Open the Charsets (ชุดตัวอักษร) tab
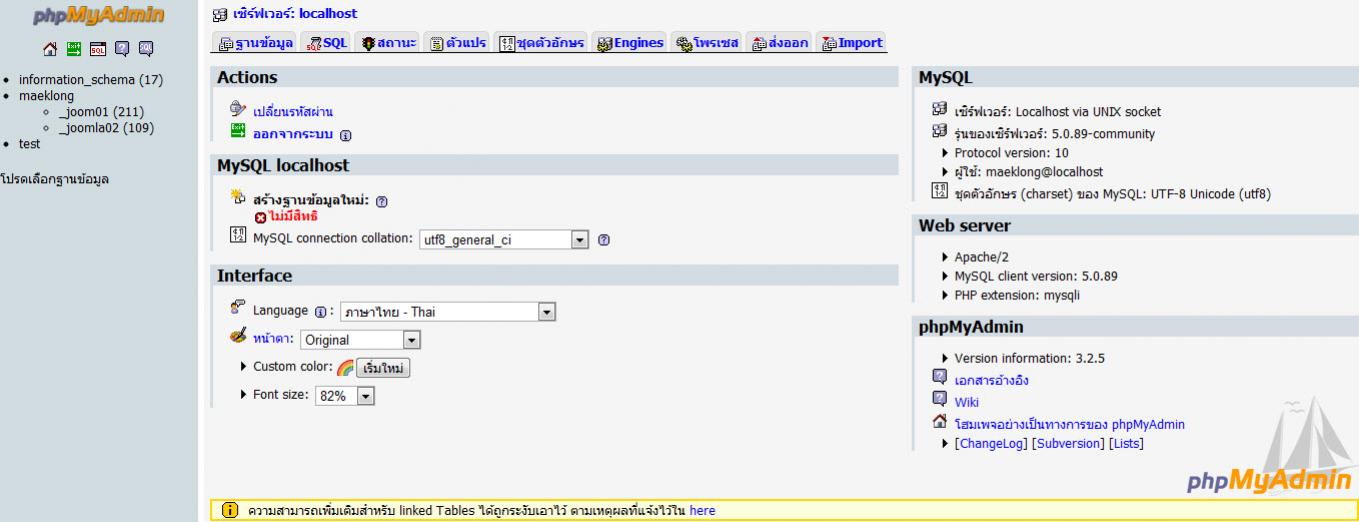 point(542,43)
